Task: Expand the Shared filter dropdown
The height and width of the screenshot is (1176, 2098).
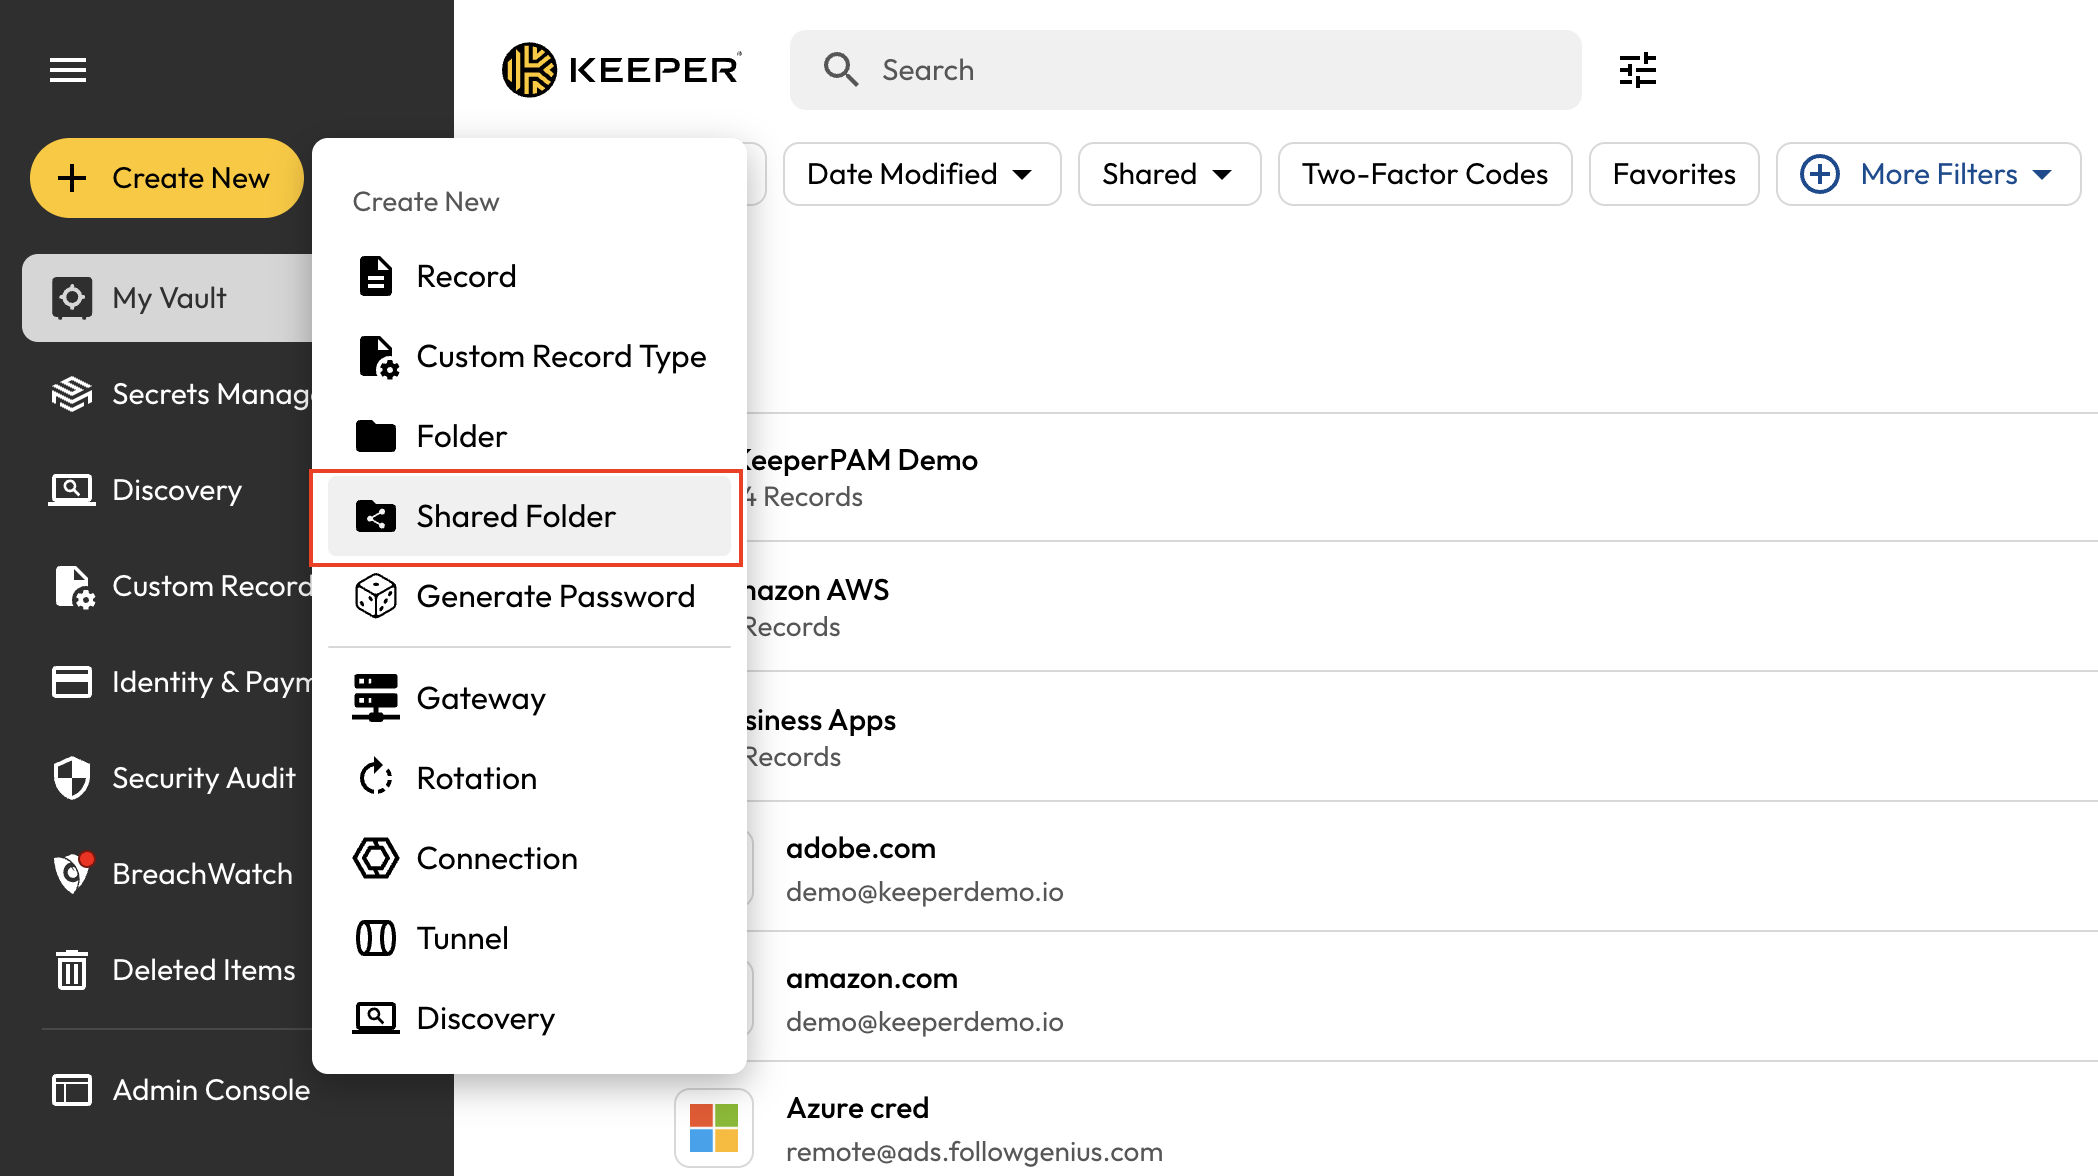Action: tap(1168, 174)
